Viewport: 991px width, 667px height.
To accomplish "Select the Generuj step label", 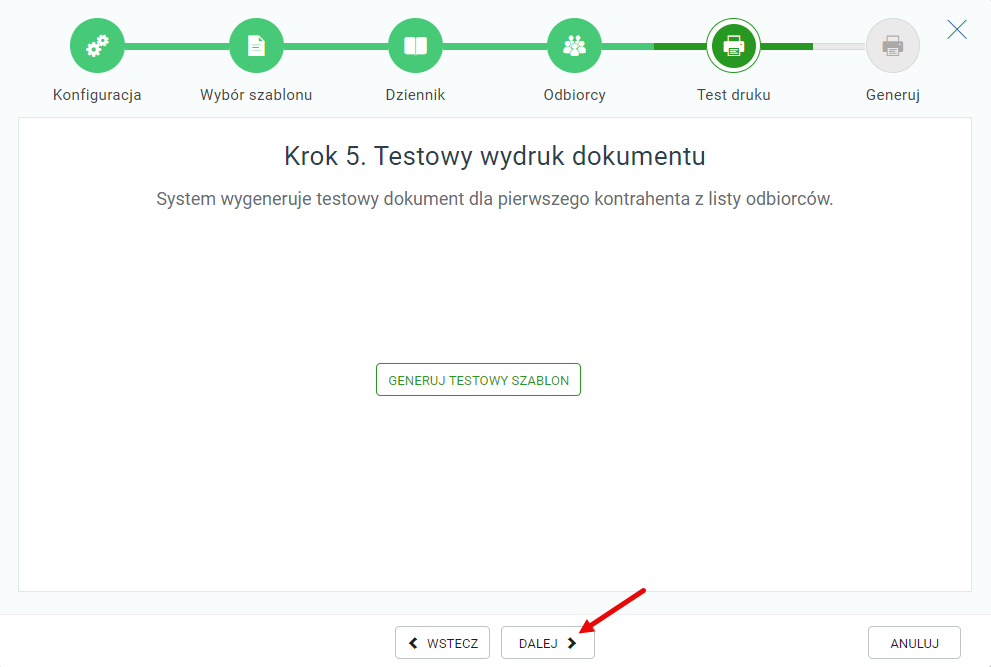I will (x=892, y=95).
